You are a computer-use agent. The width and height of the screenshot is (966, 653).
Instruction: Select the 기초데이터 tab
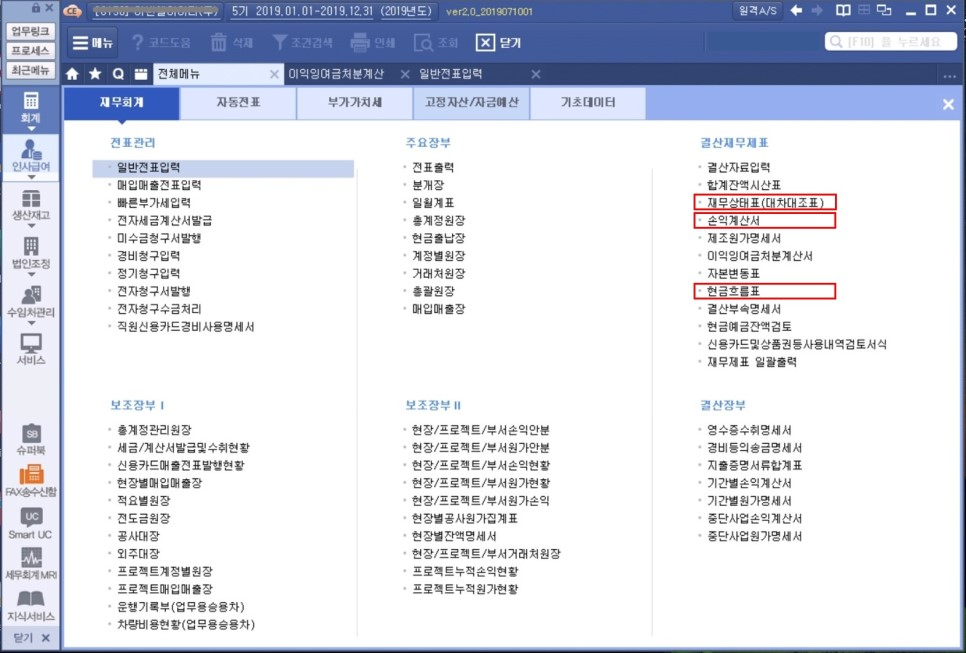tap(588, 103)
